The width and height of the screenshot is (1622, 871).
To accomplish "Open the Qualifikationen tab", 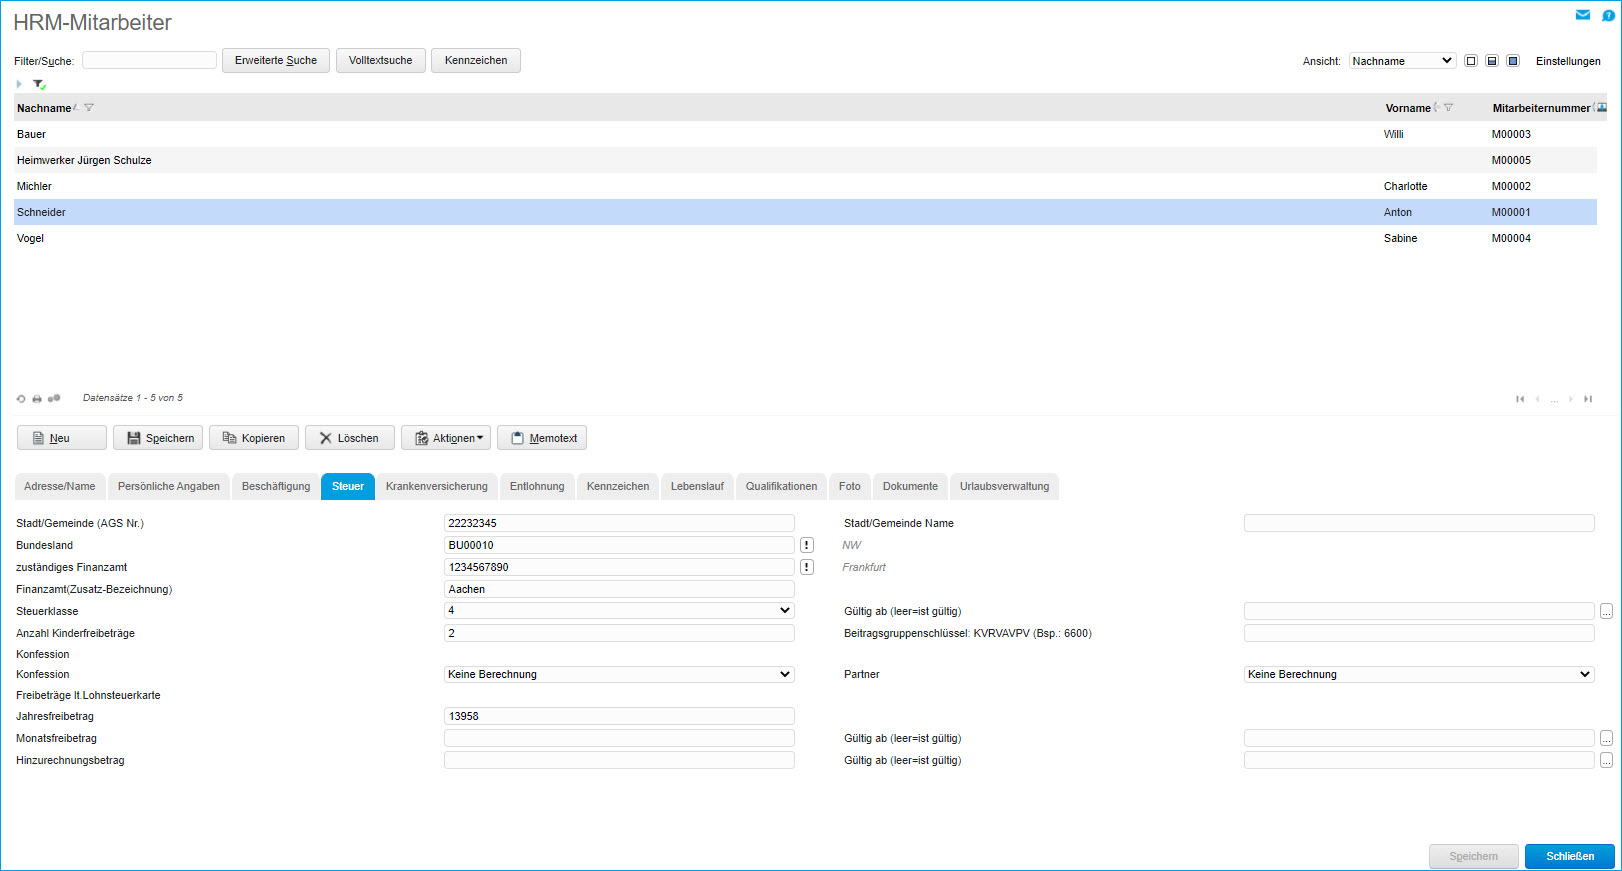I will point(781,486).
